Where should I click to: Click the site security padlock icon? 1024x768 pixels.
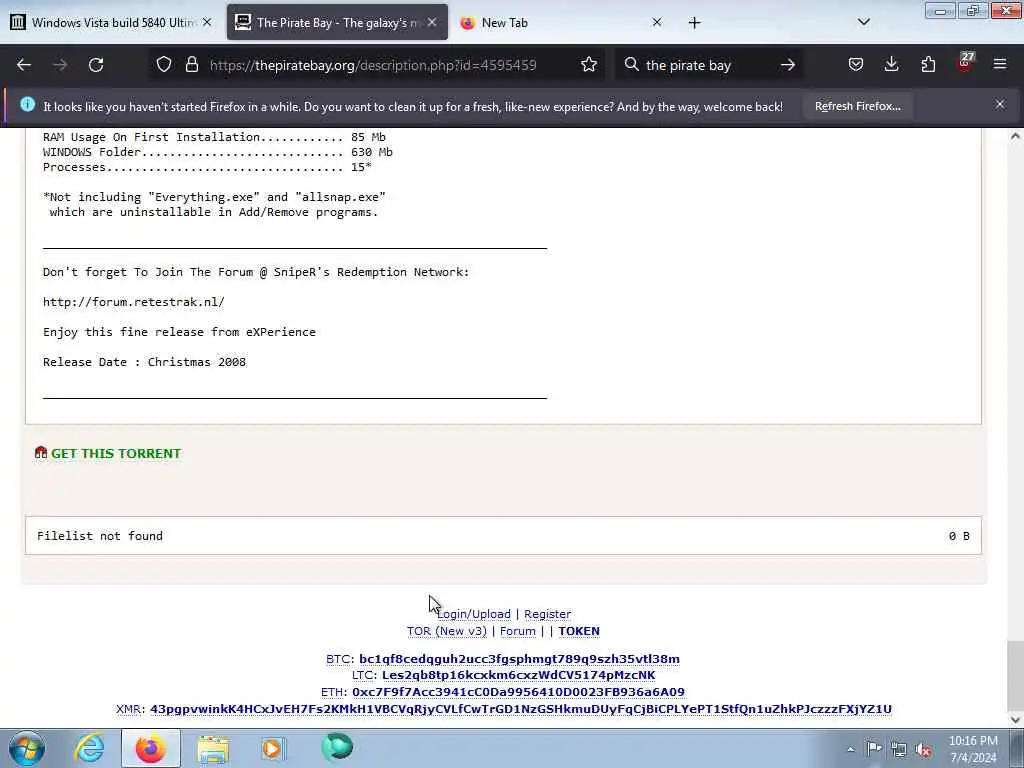[x=191, y=65]
